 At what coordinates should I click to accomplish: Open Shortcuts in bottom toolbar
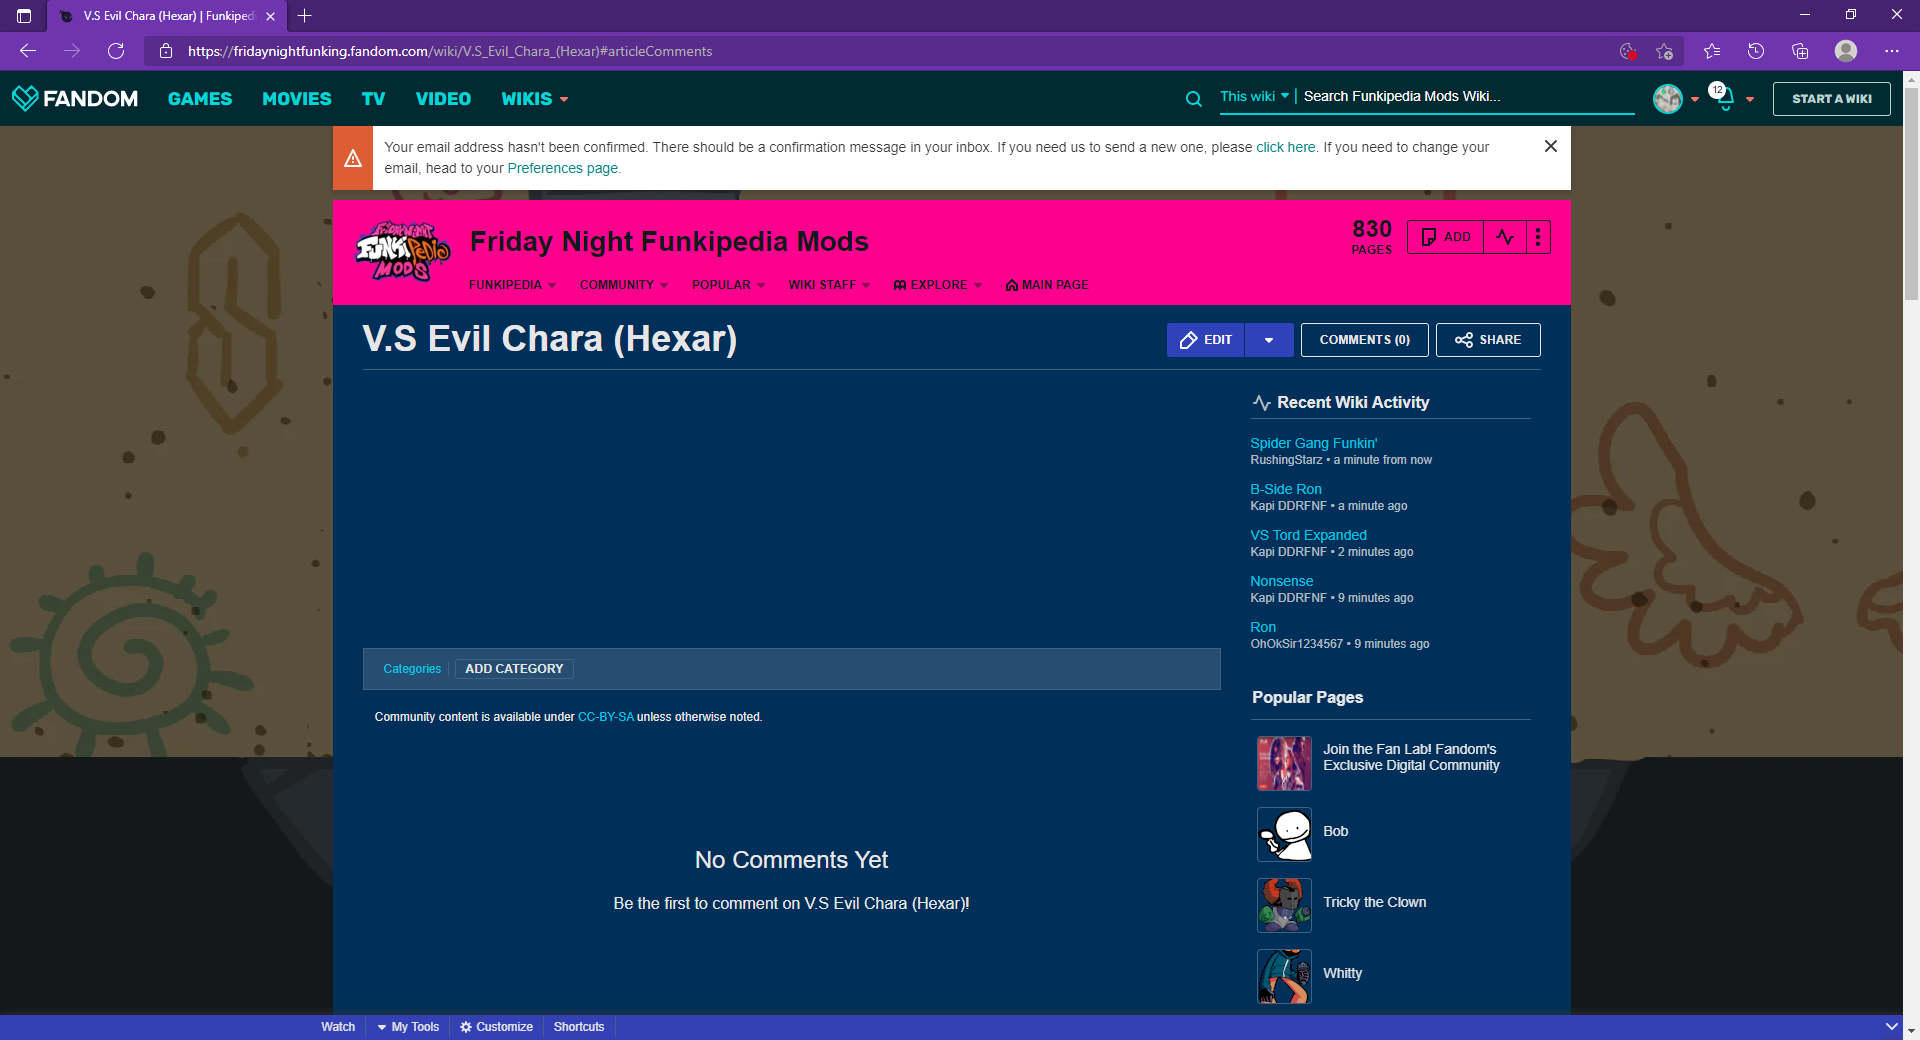coord(579,1027)
